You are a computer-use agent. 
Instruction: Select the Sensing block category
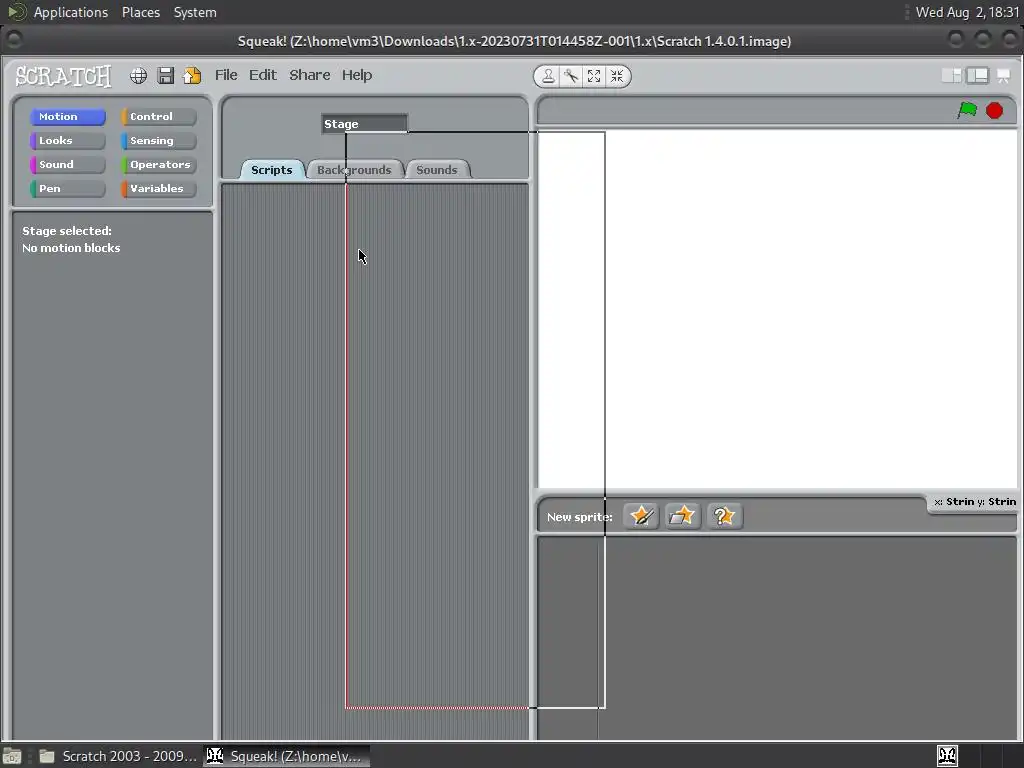tap(159, 140)
